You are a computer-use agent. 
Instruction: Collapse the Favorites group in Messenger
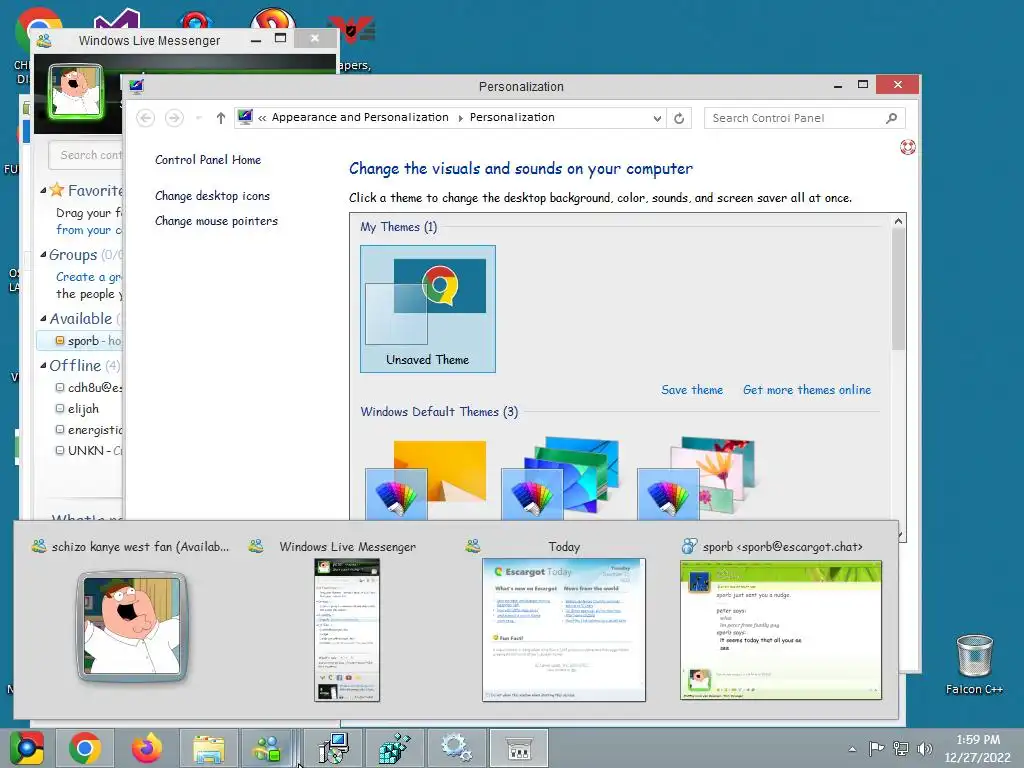pyautogui.click(x=43, y=191)
